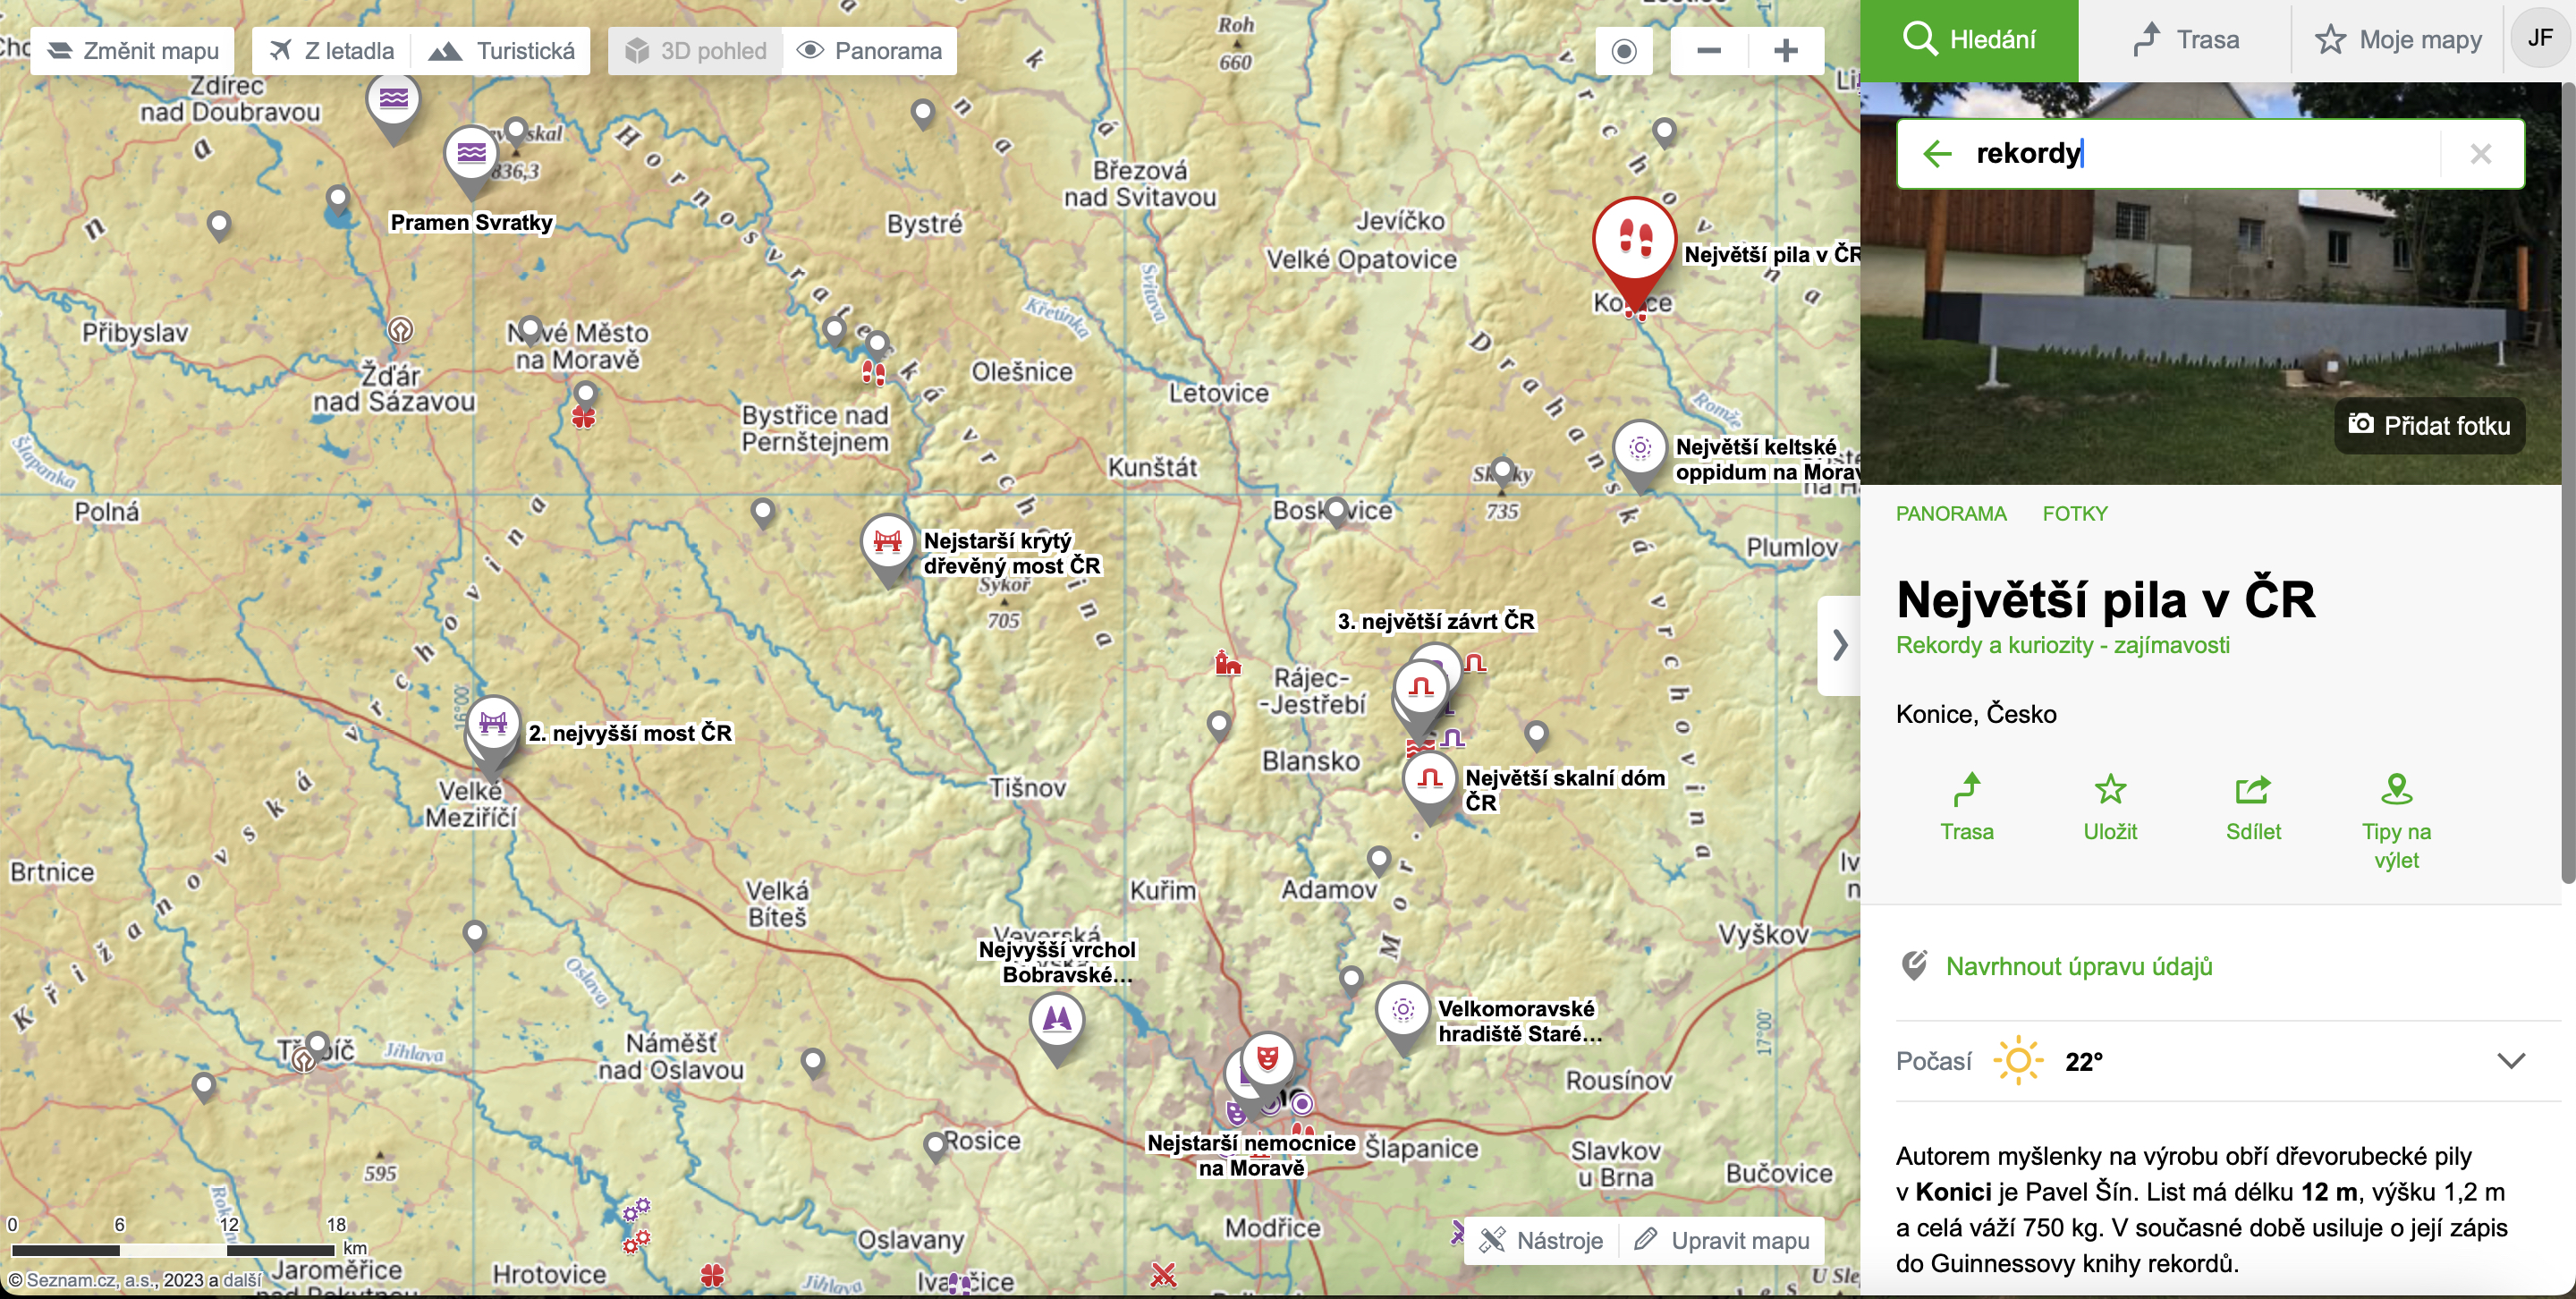Click the Uložit star icon
2576x1299 pixels.
[x=2110, y=790]
